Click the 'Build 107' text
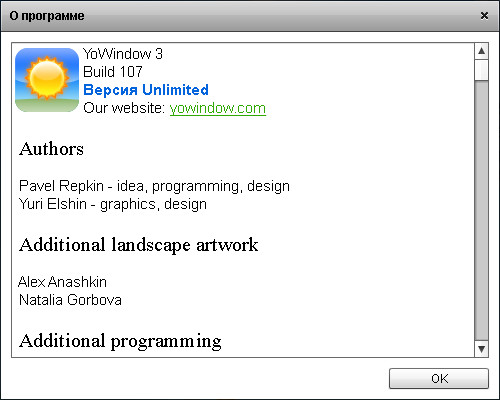Viewport: 500px width, 400px height. (x=113, y=72)
